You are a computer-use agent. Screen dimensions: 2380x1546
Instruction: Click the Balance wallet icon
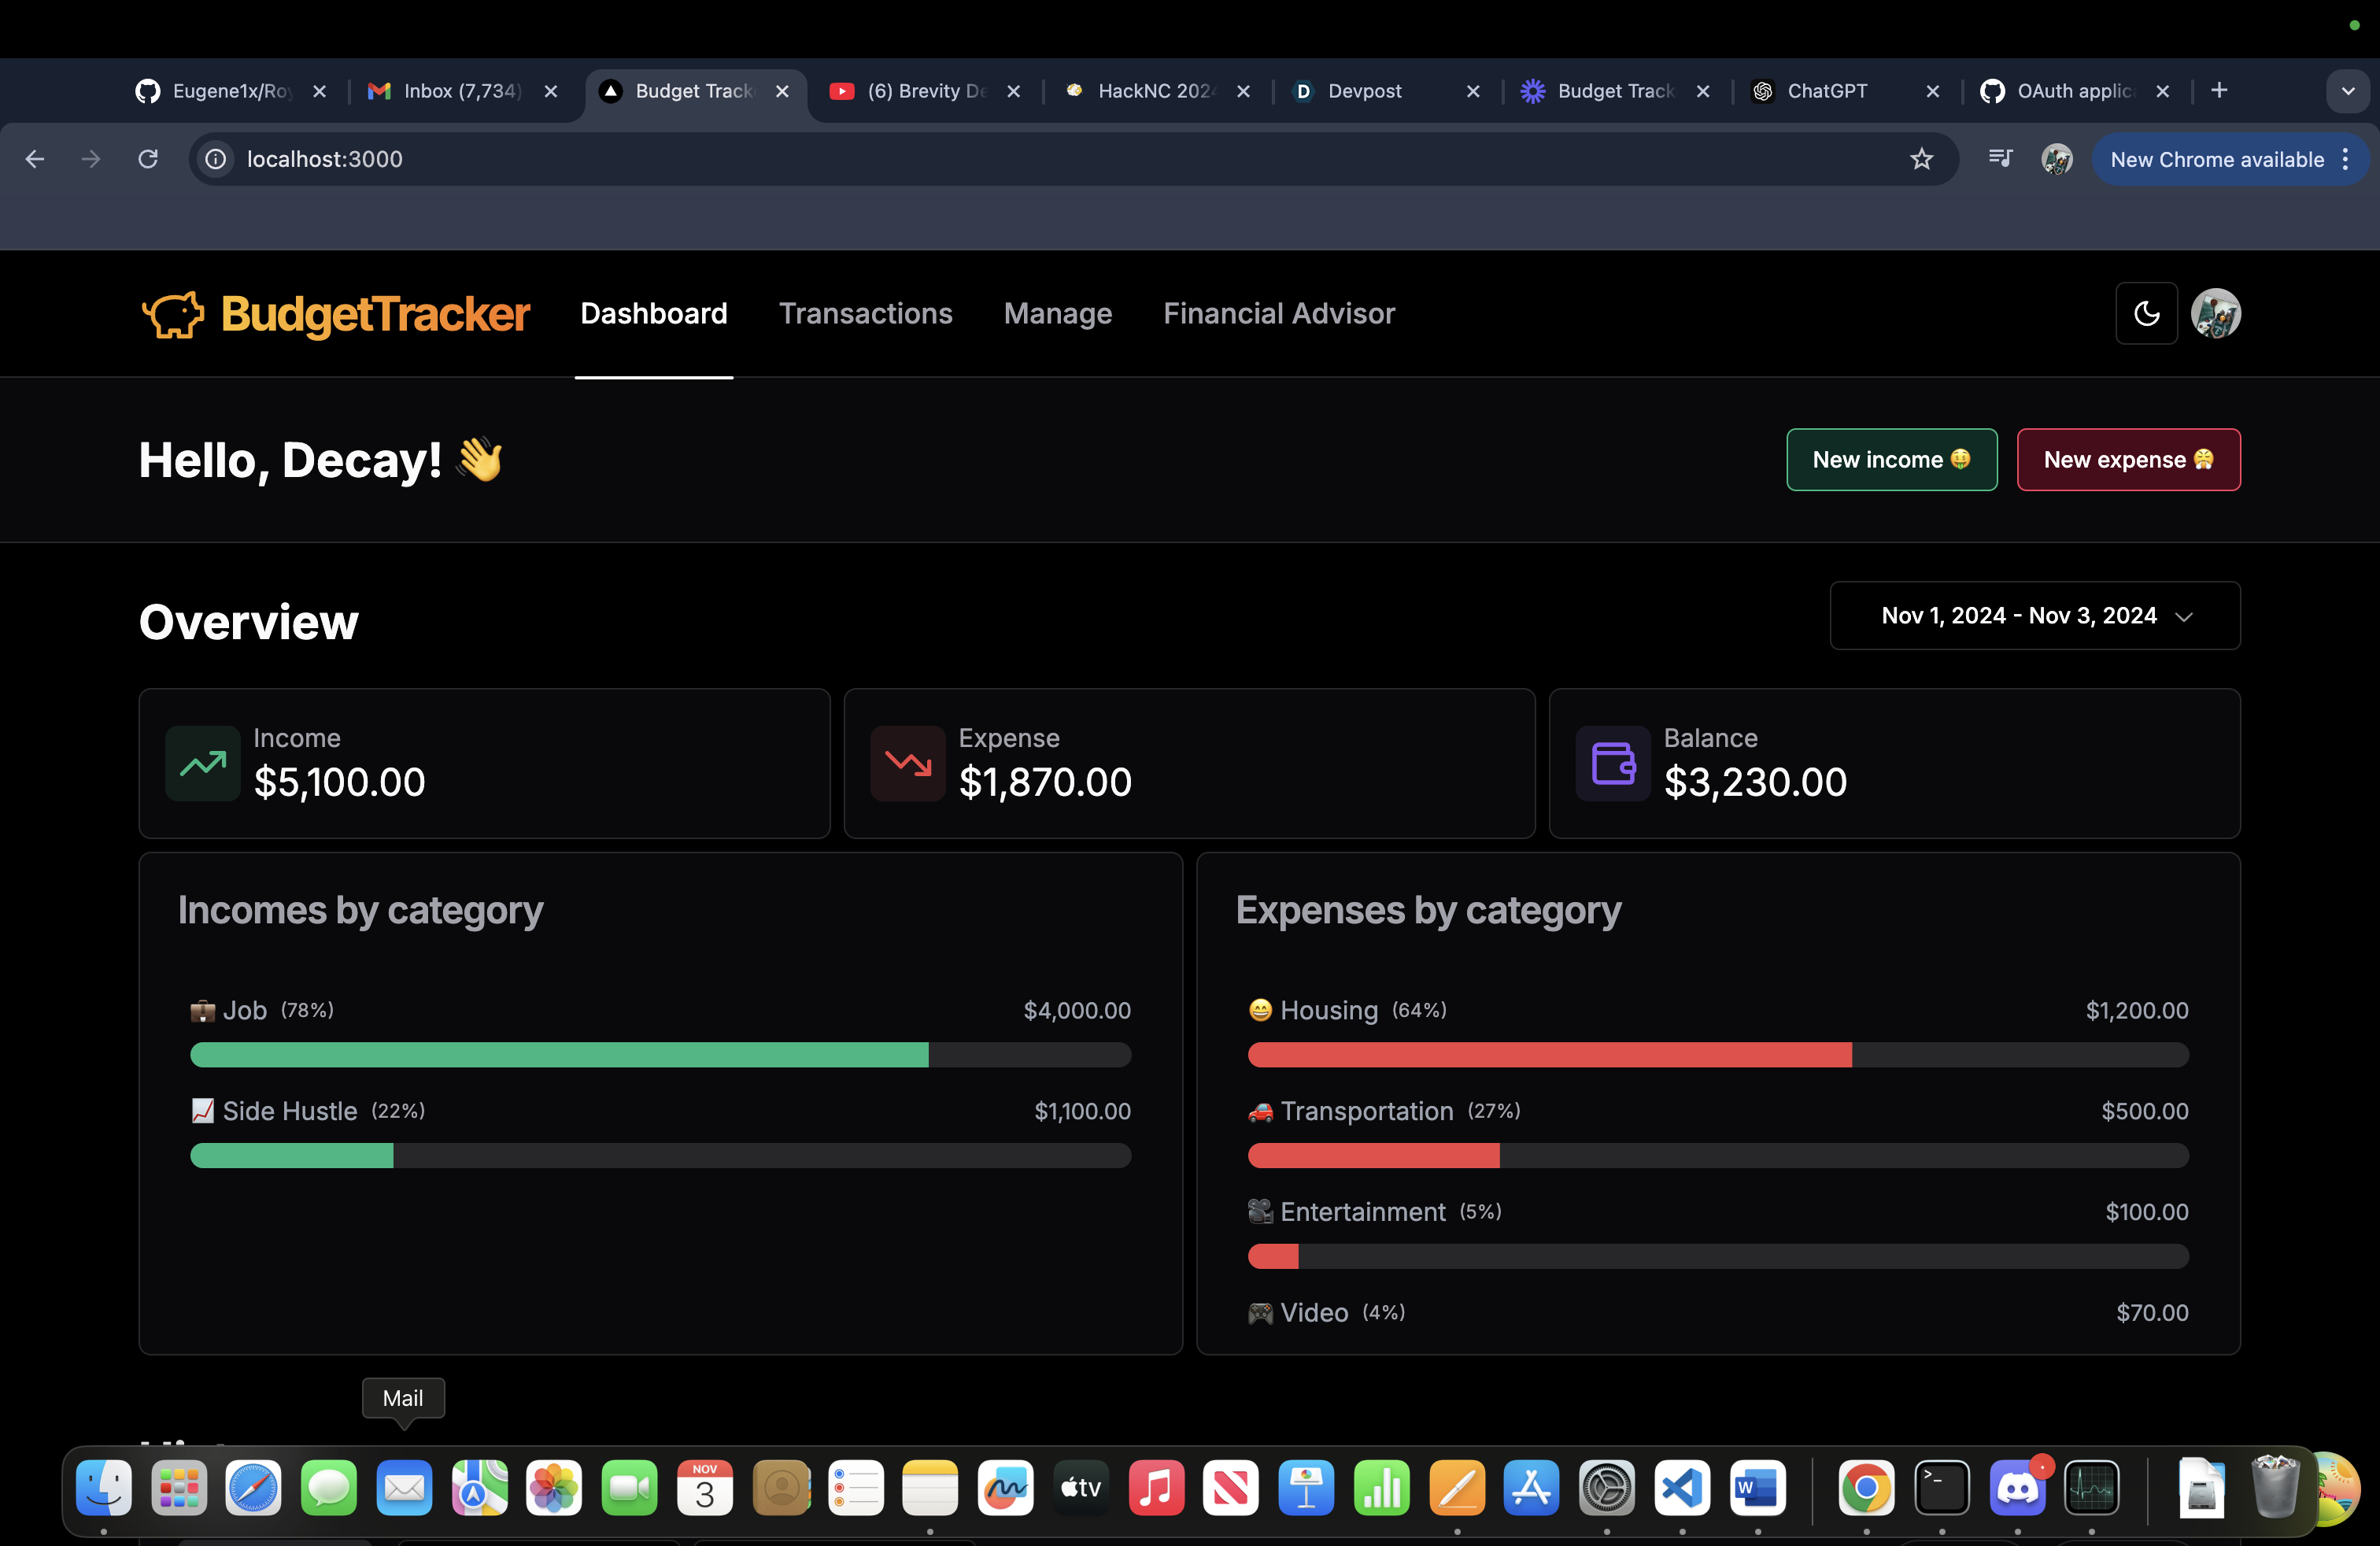click(1612, 764)
